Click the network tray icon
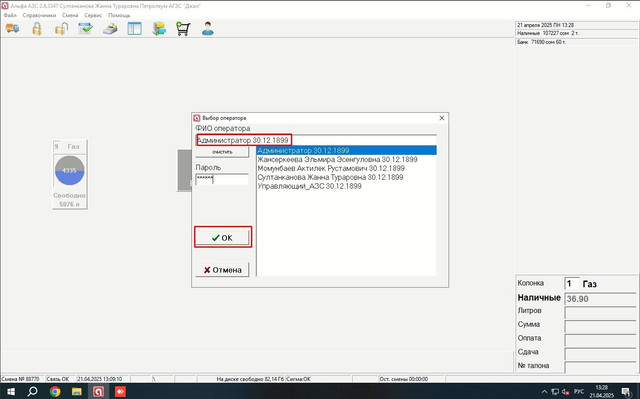This screenshot has height=399, width=640. (555, 392)
